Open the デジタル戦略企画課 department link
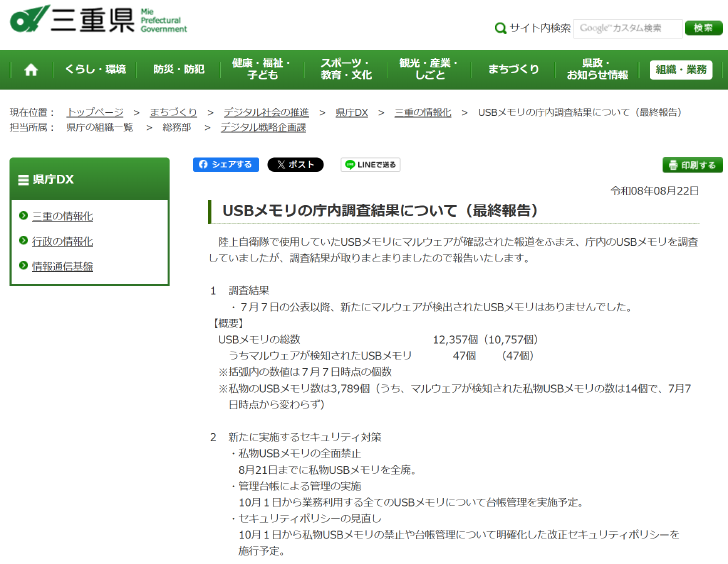This screenshot has width=728, height=564. (263, 127)
